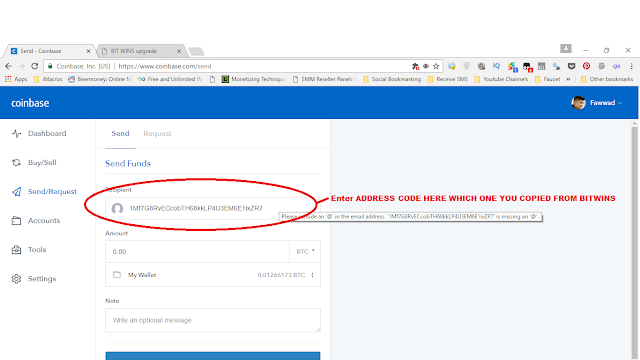Open the Receive SMS bookmark folder
The height and width of the screenshot is (360, 640).
click(448, 79)
